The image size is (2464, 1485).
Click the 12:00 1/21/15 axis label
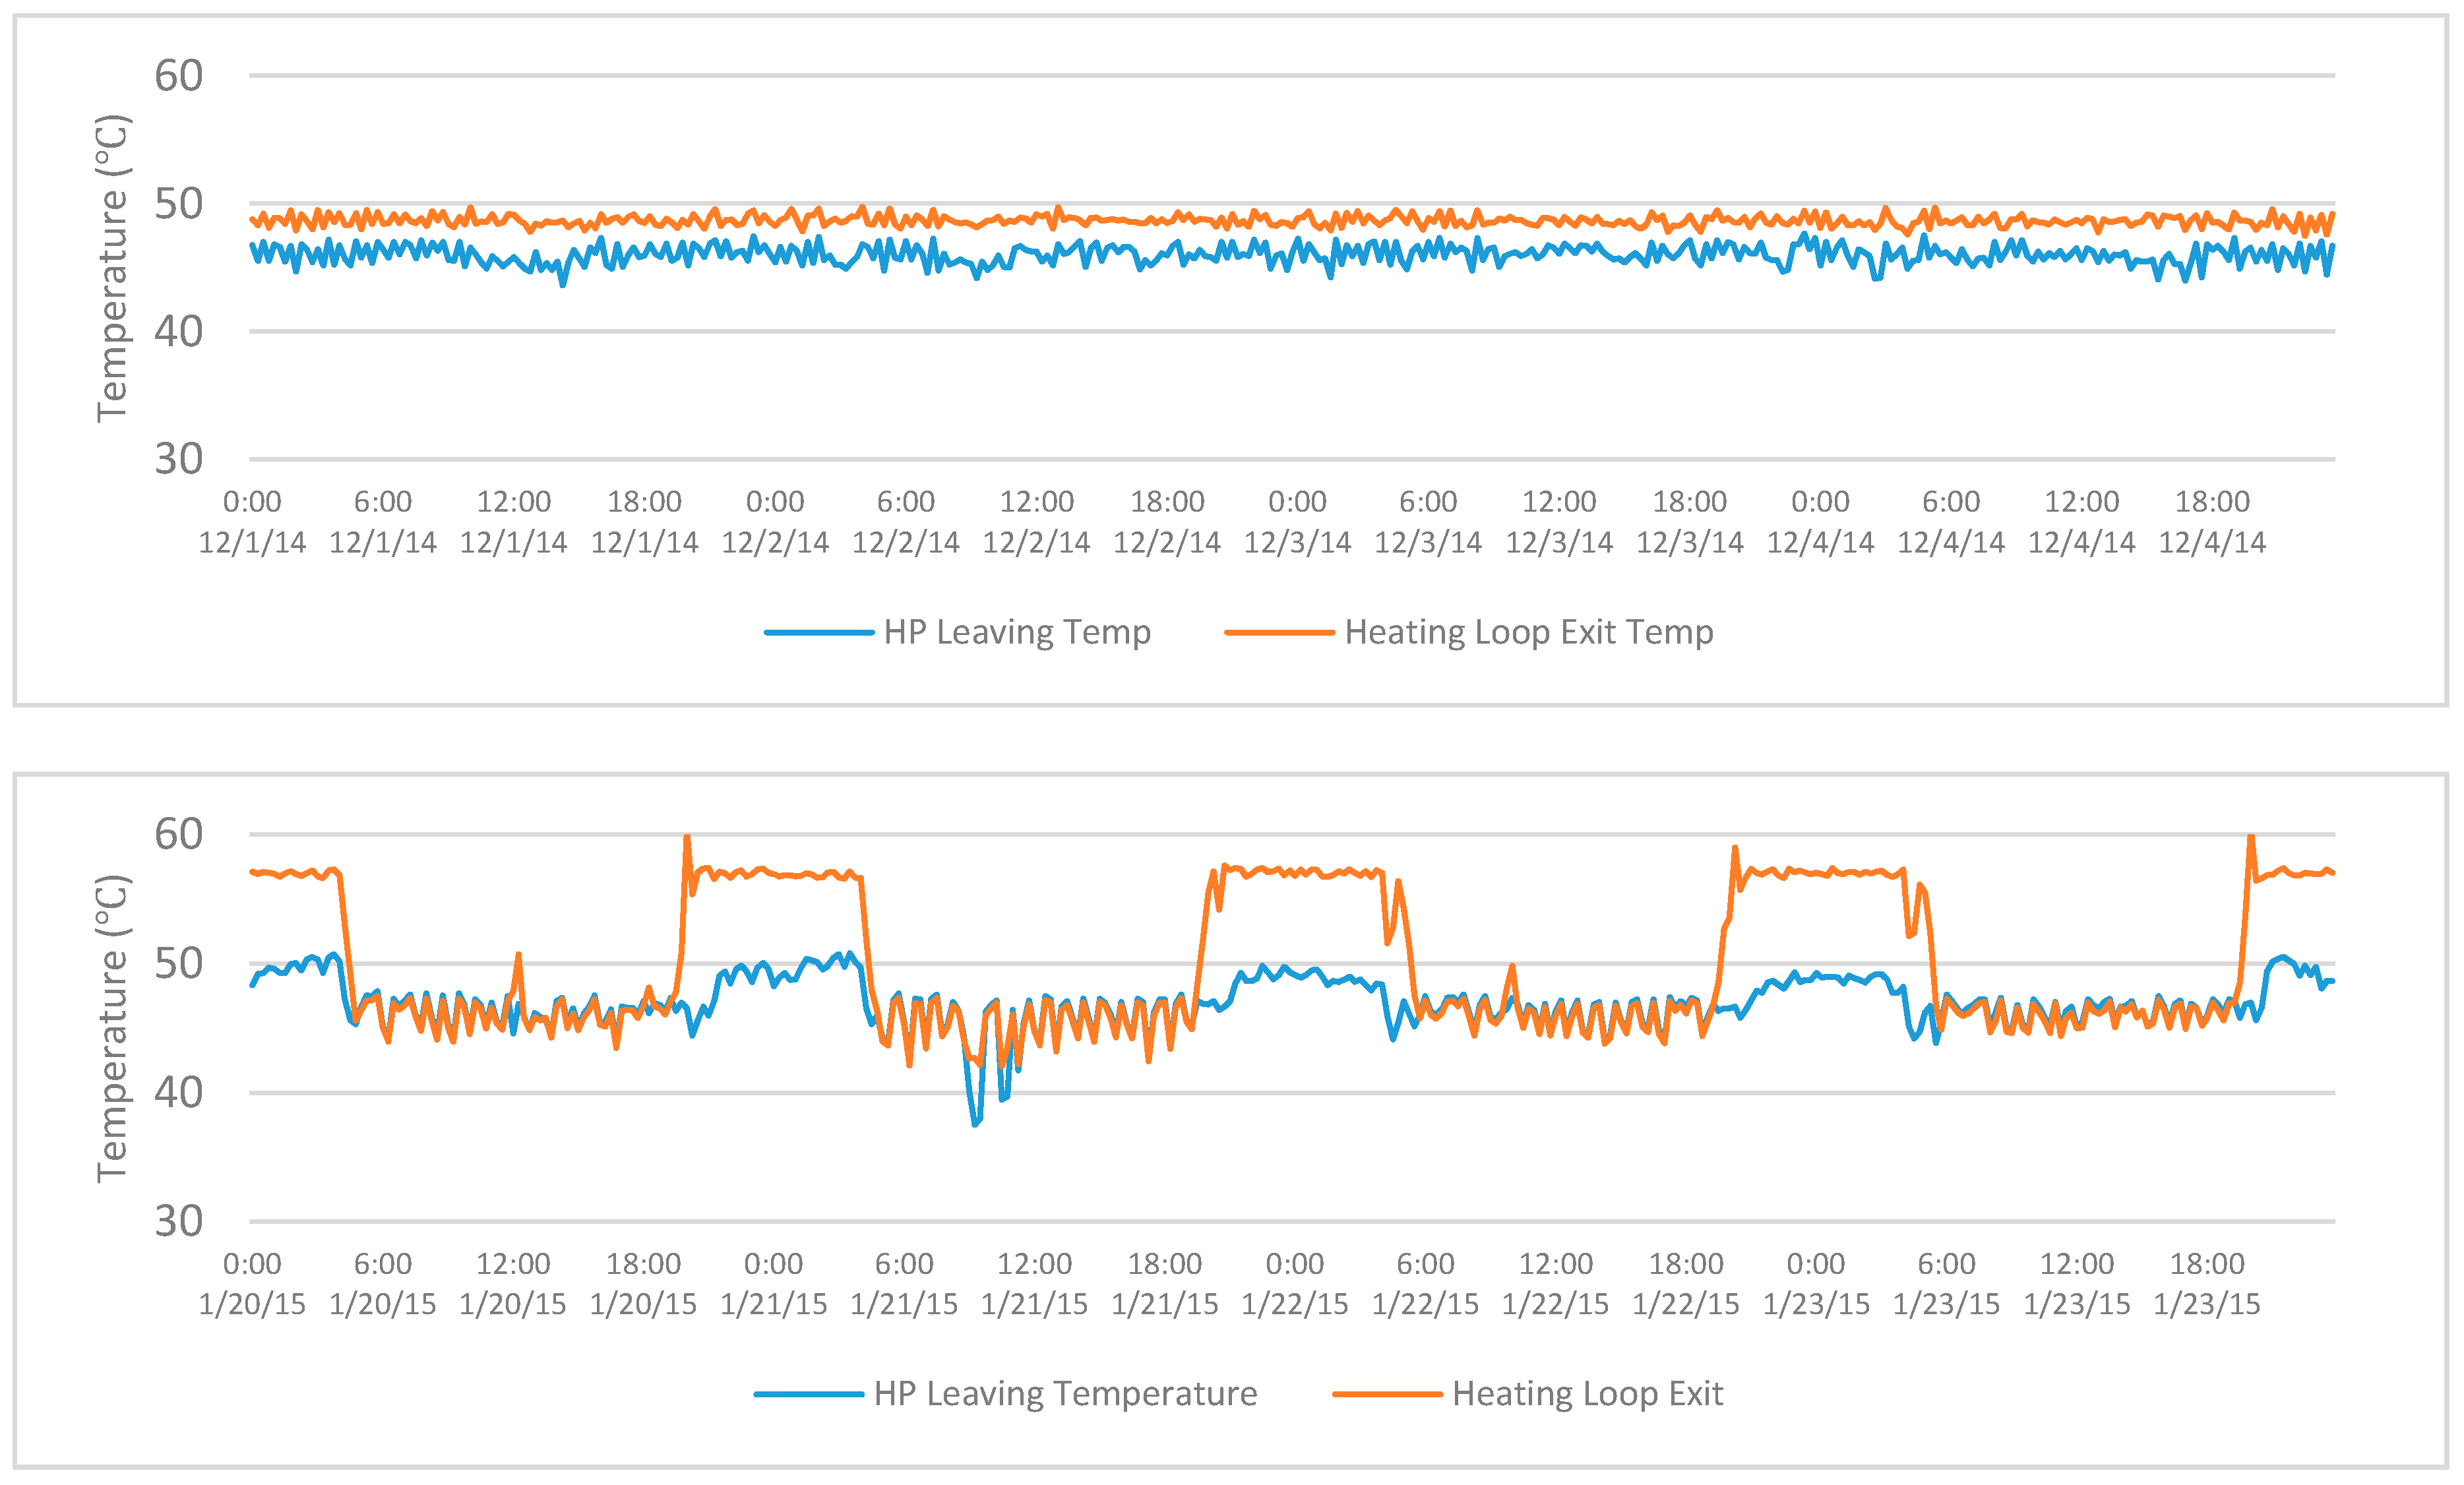(1034, 1284)
